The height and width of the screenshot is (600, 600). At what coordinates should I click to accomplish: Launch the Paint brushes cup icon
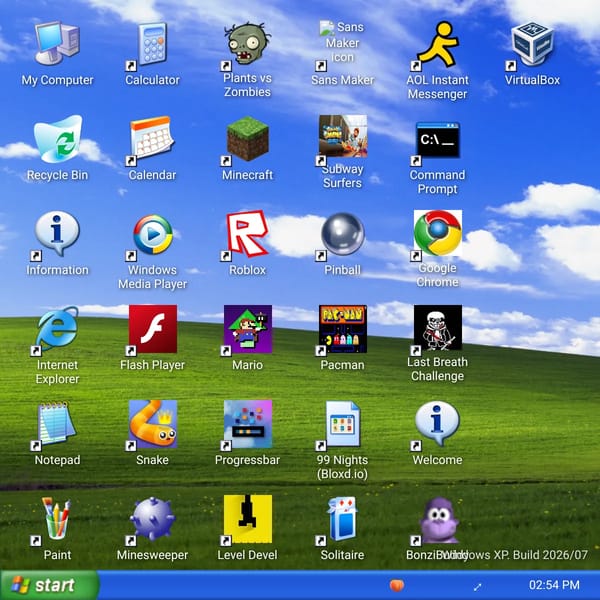[x=57, y=518]
